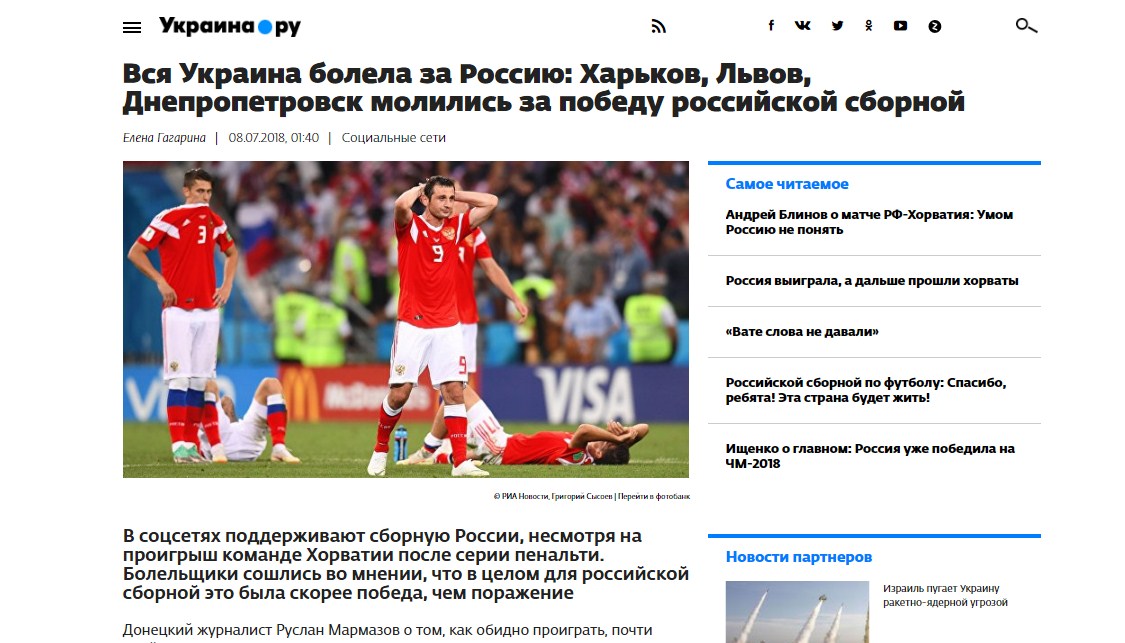Open the Twitter icon
Viewport: 1125px width, 643px height.
coord(837,26)
